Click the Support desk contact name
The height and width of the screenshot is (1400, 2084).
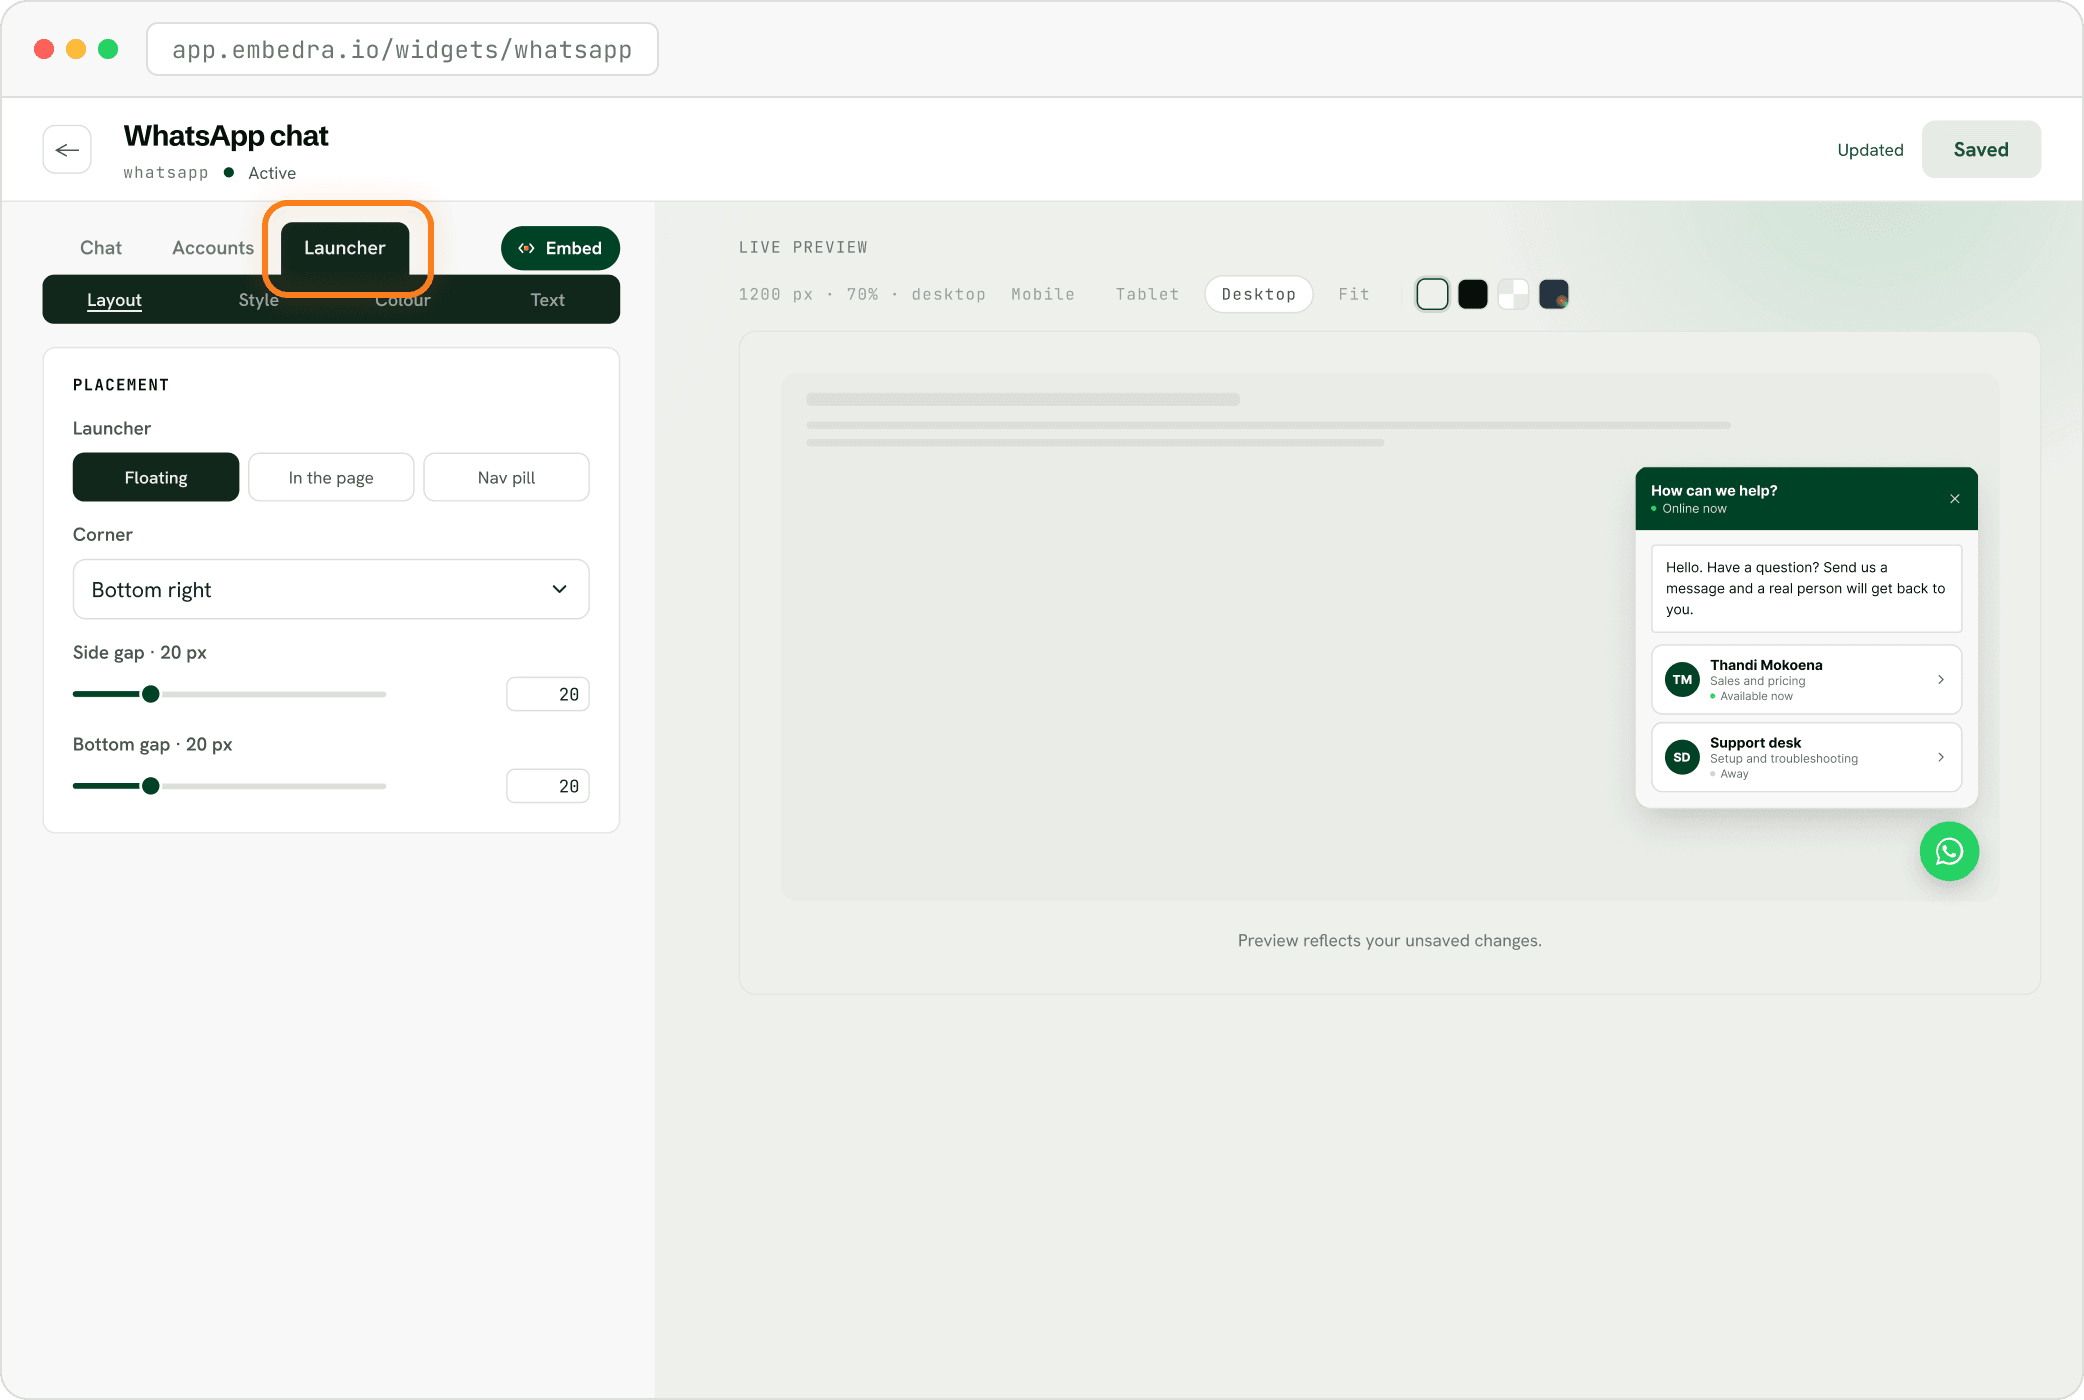point(1755,743)
